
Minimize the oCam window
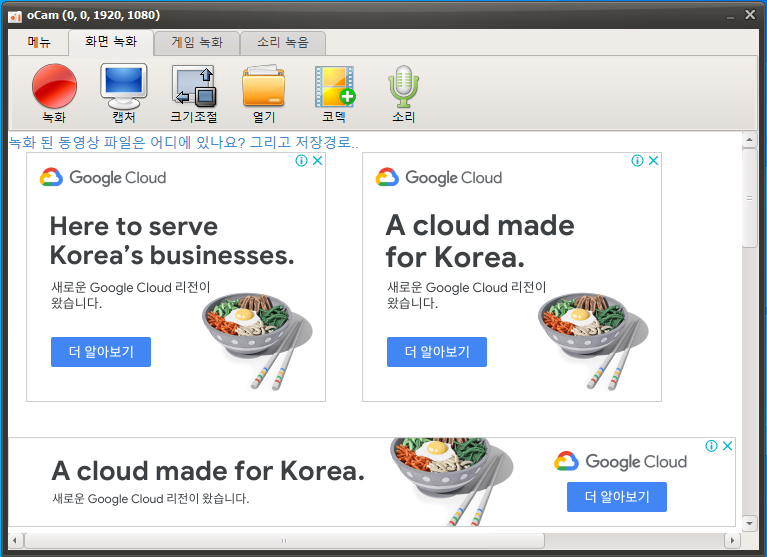[730, 16]
